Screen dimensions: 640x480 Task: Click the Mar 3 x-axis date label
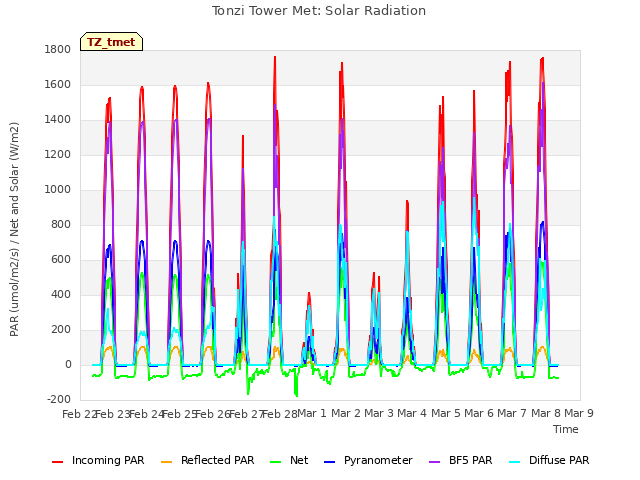379,413
